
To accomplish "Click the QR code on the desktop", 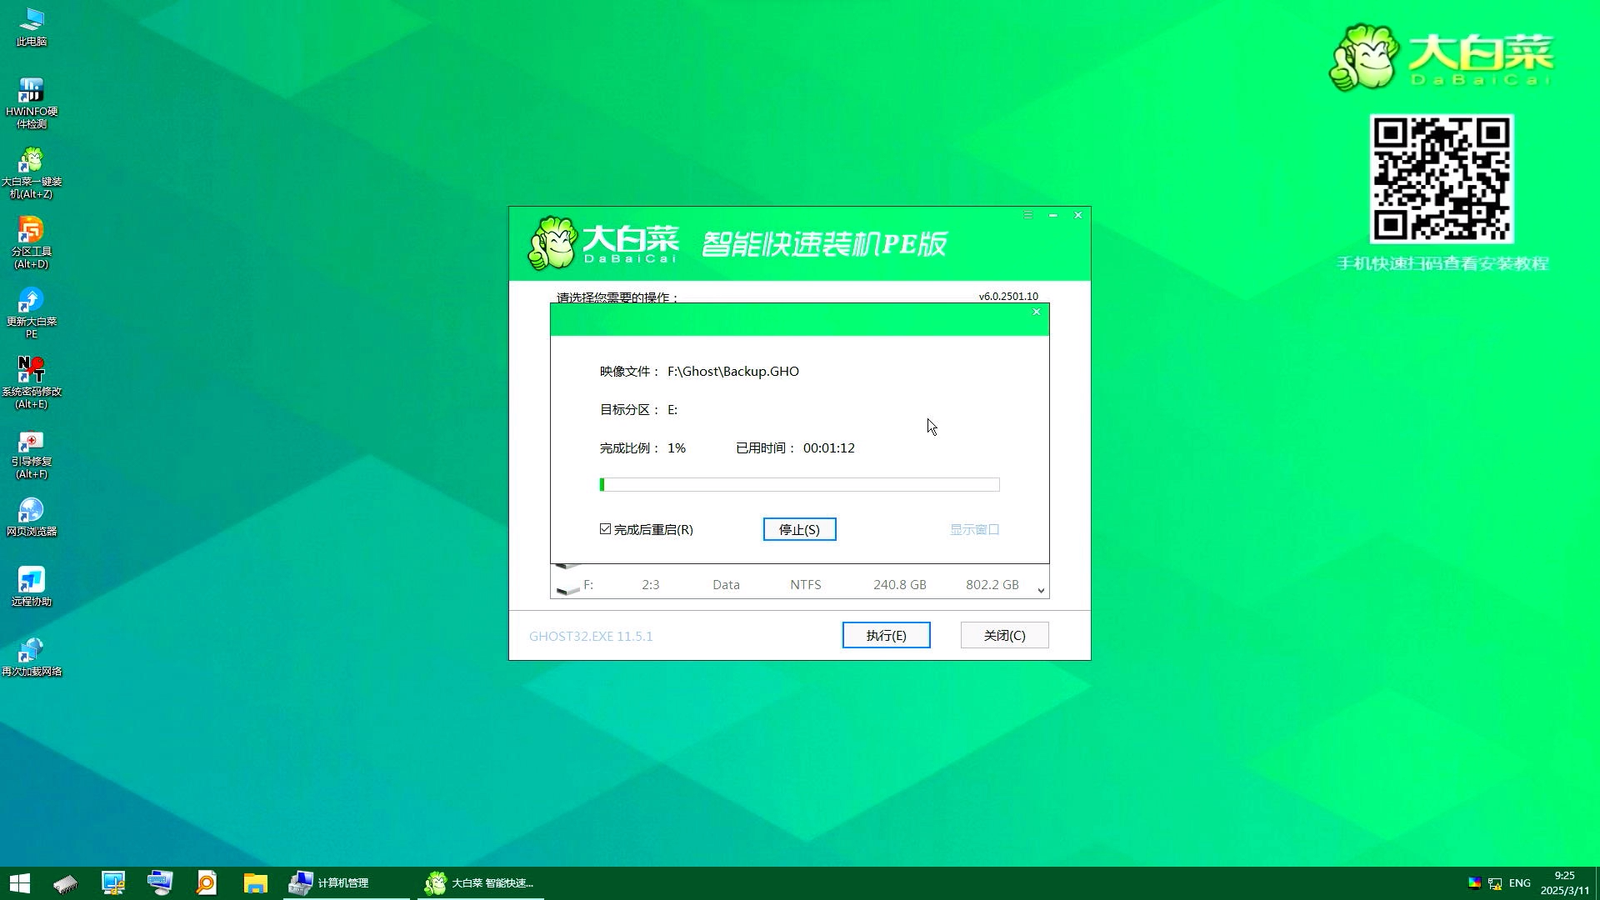I will (1441, 179).
